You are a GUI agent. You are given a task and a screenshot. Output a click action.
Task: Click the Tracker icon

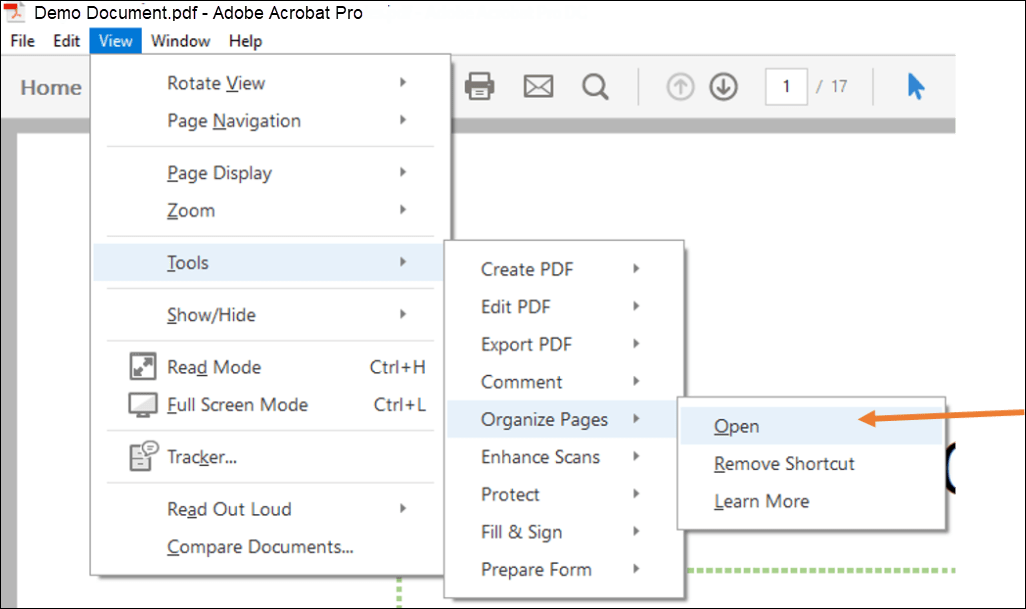pos(144,456)
